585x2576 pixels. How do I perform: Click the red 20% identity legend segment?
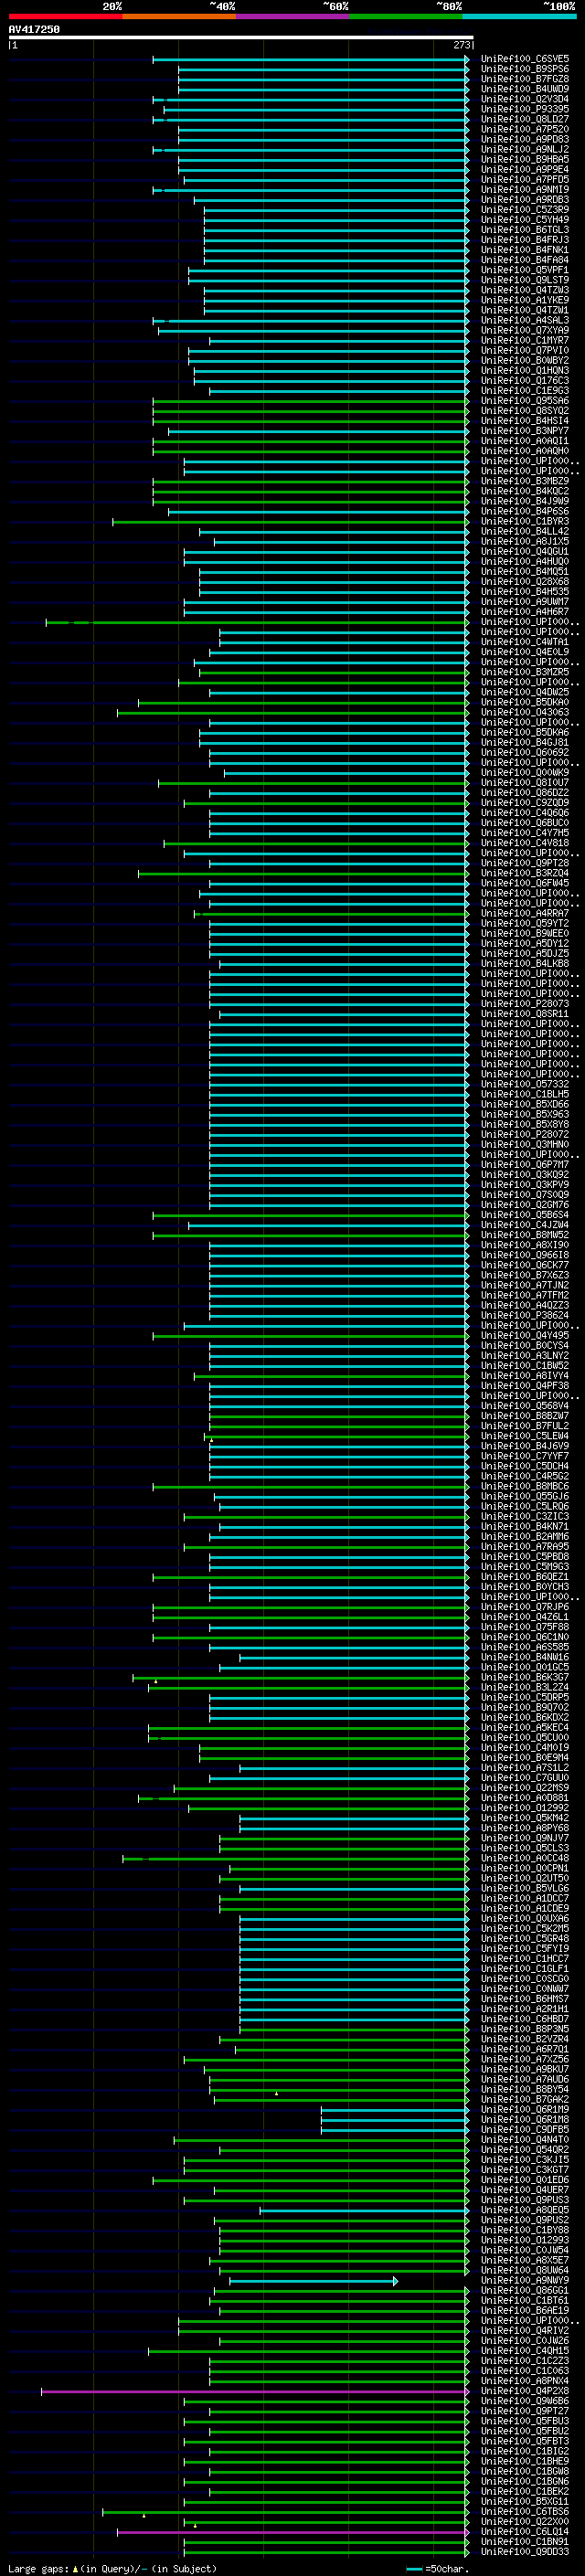coord(65,16)
